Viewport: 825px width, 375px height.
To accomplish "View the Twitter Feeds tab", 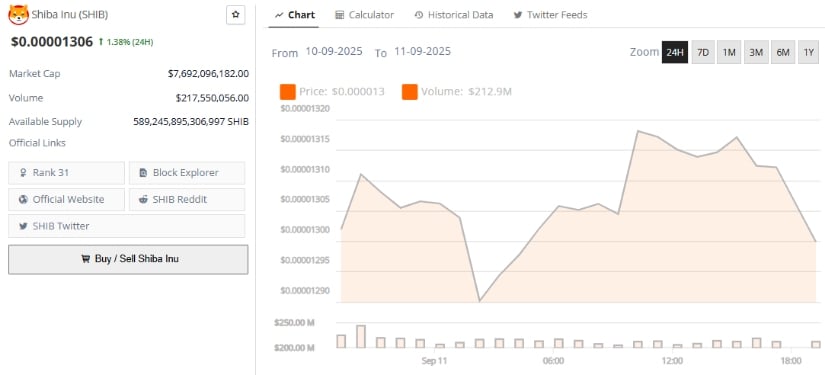I will pos(550,15).
